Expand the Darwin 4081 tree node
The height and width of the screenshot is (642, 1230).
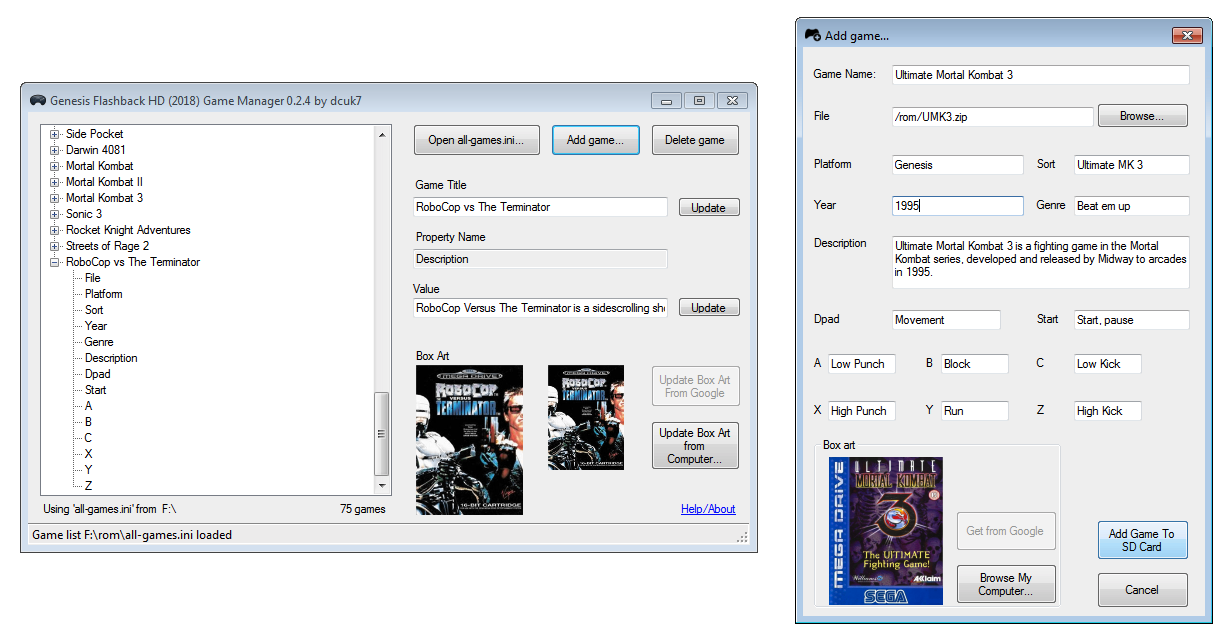point(54,150)
